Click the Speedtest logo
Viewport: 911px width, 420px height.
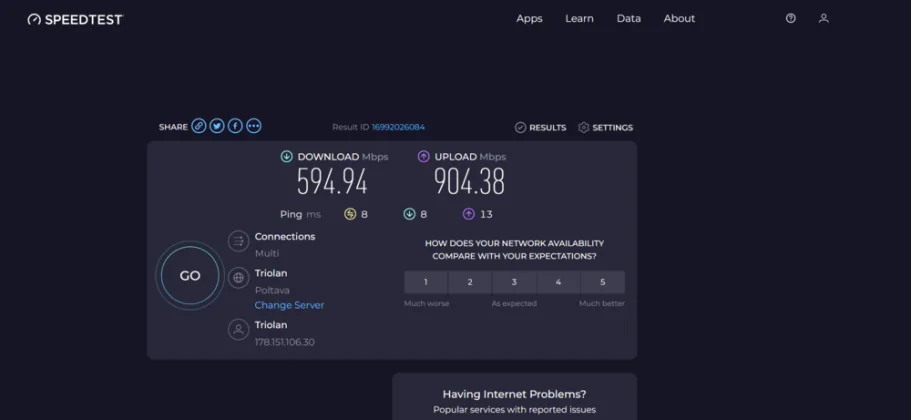(x=76, y=19)
